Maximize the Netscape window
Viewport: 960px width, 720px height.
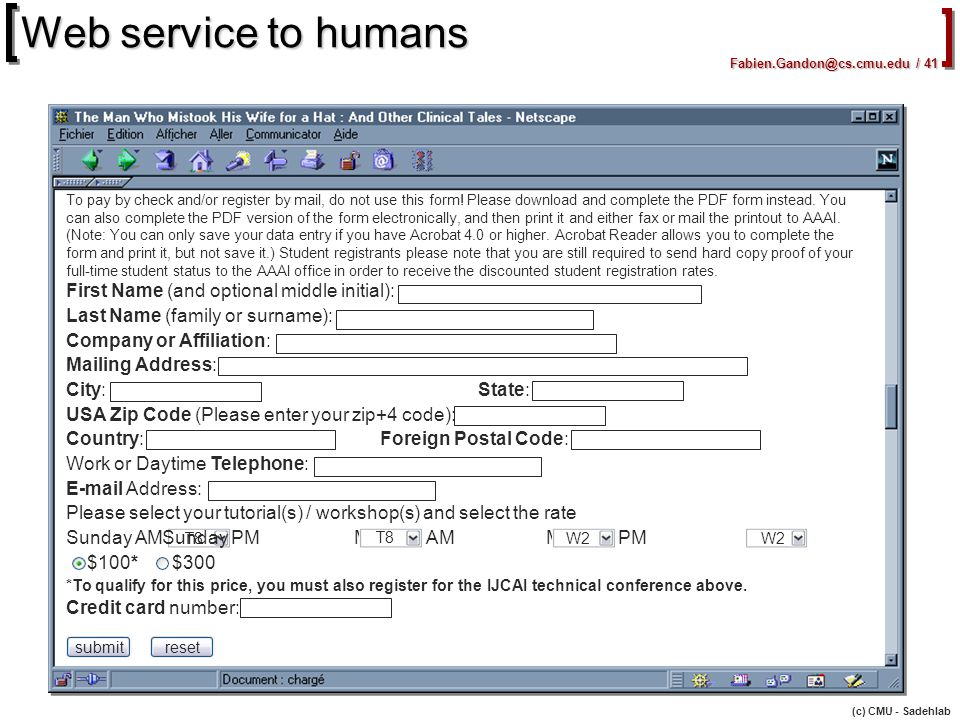coord(874,116)
